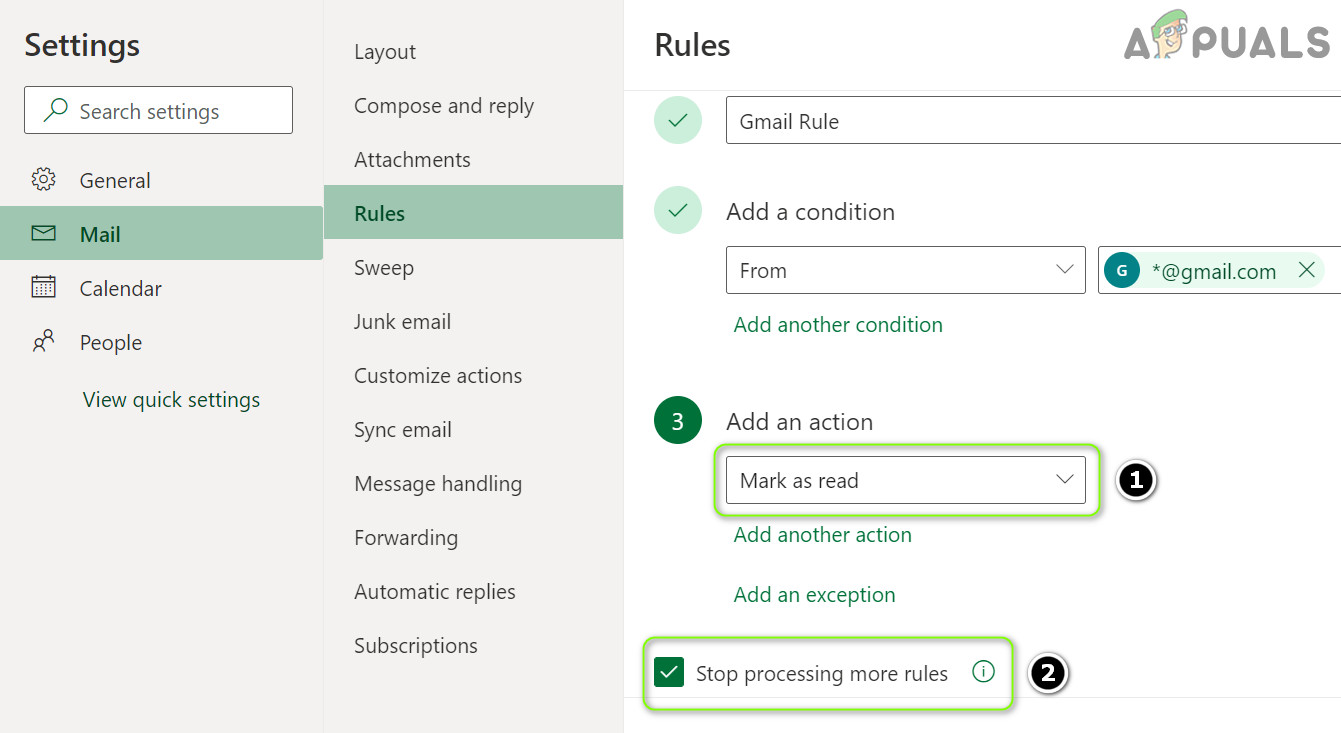Click the magnifier icon in search settings
This screenshot has width=1341, height=733.
[56, 111]
